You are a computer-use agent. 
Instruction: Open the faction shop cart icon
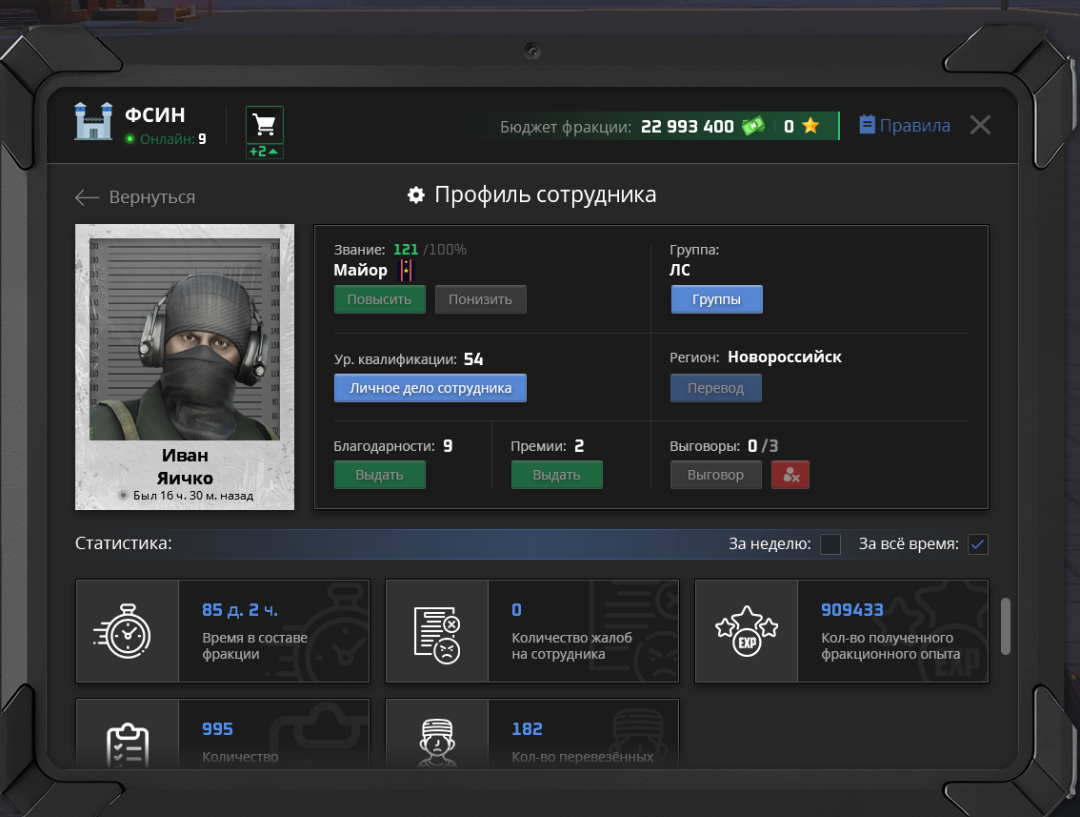pos(264,125)
